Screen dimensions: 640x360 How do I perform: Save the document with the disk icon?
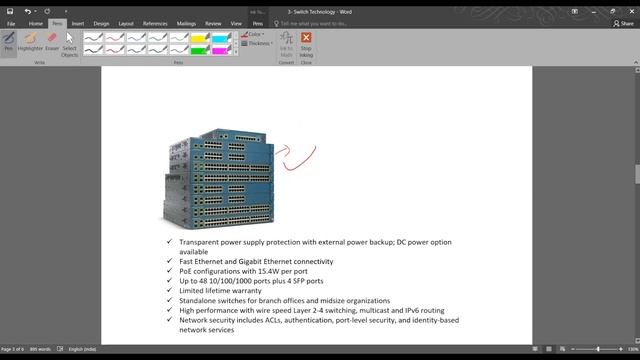click(x=10, y=11)
